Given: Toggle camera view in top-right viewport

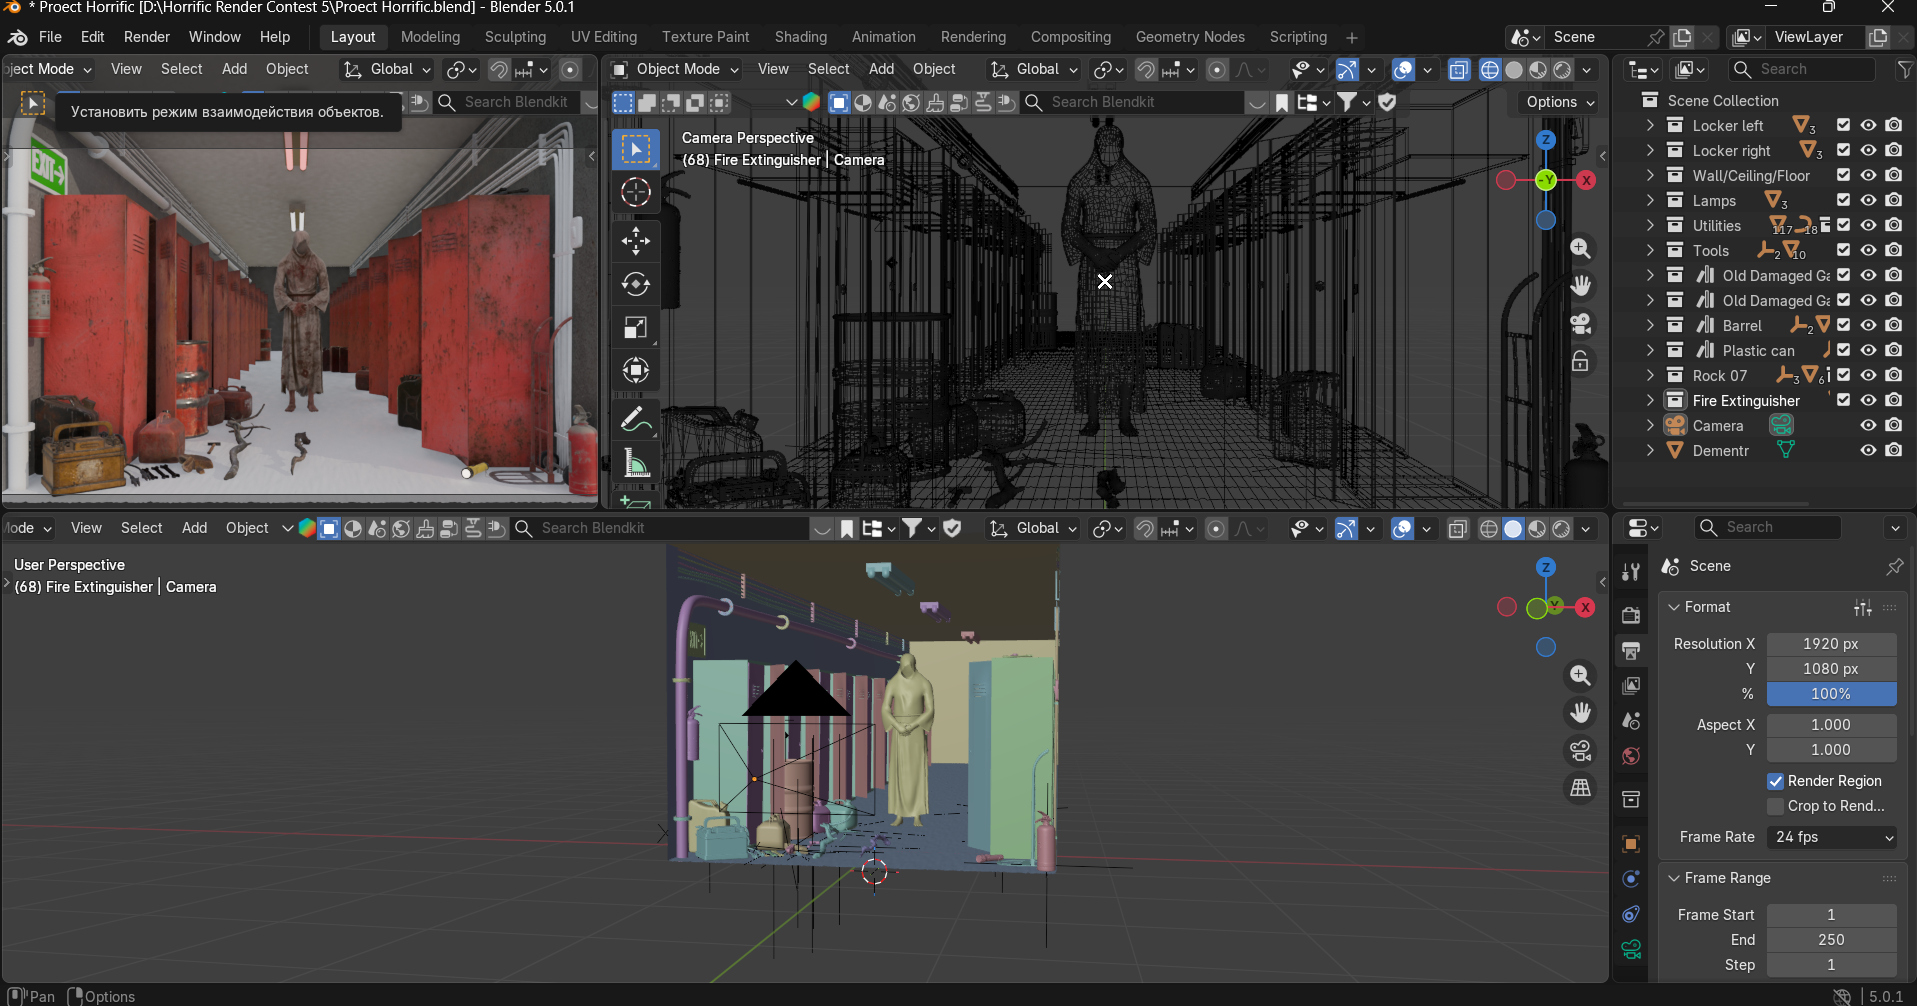Looking at the screenshot, I should pos(1580,324).
